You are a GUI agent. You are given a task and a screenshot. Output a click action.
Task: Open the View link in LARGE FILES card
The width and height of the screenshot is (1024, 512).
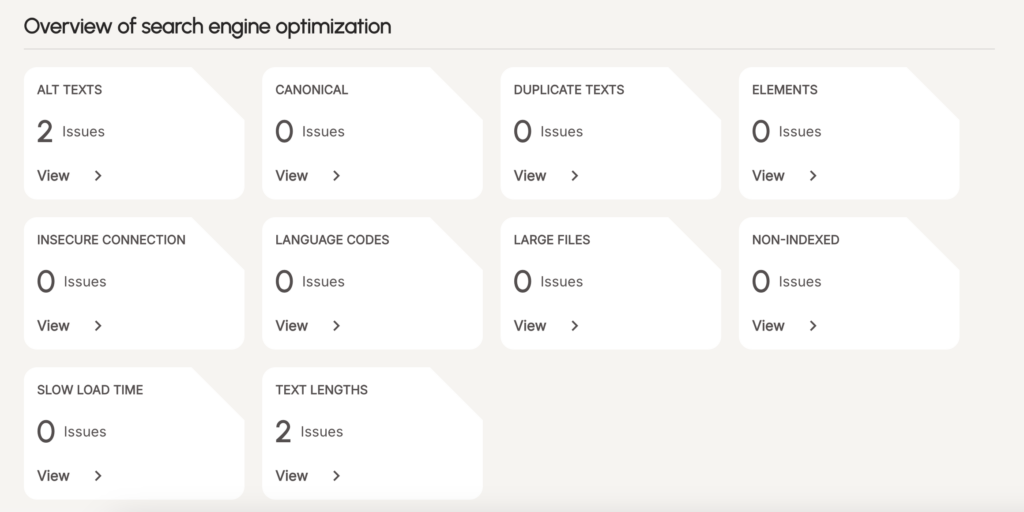(530, 326)
